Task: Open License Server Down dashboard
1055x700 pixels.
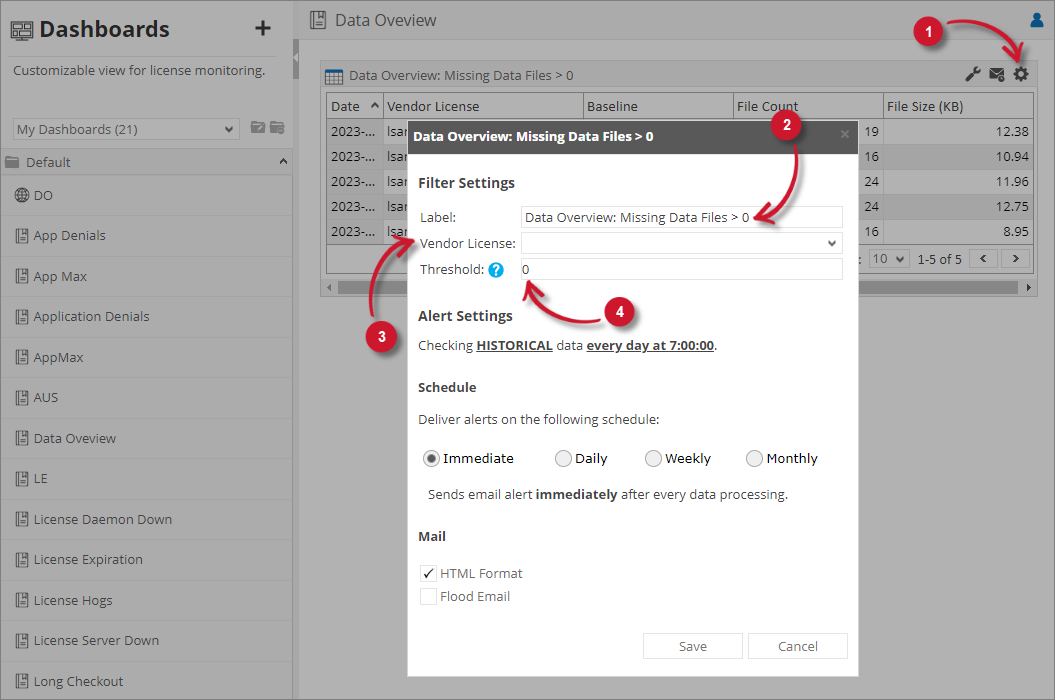Action: (x=147, y=641)
